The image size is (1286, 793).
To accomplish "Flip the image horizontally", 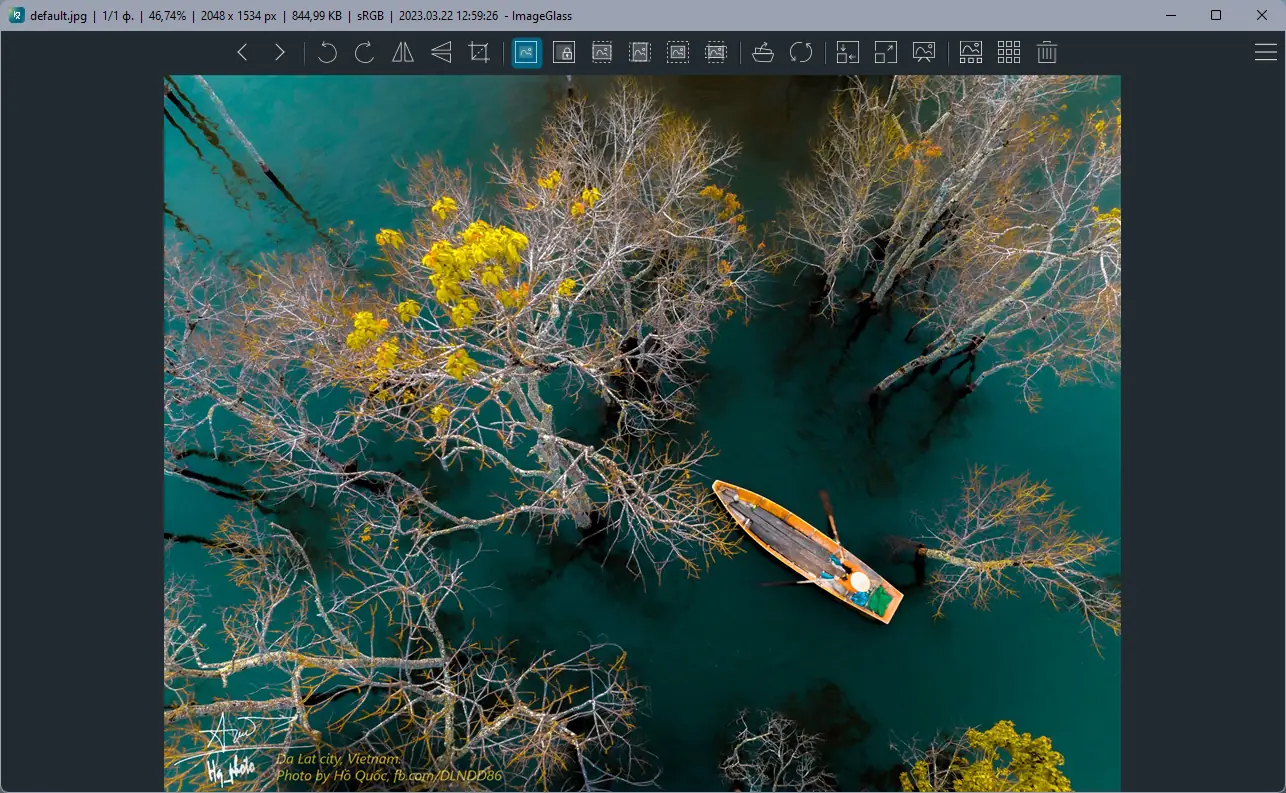I will 403,53.
